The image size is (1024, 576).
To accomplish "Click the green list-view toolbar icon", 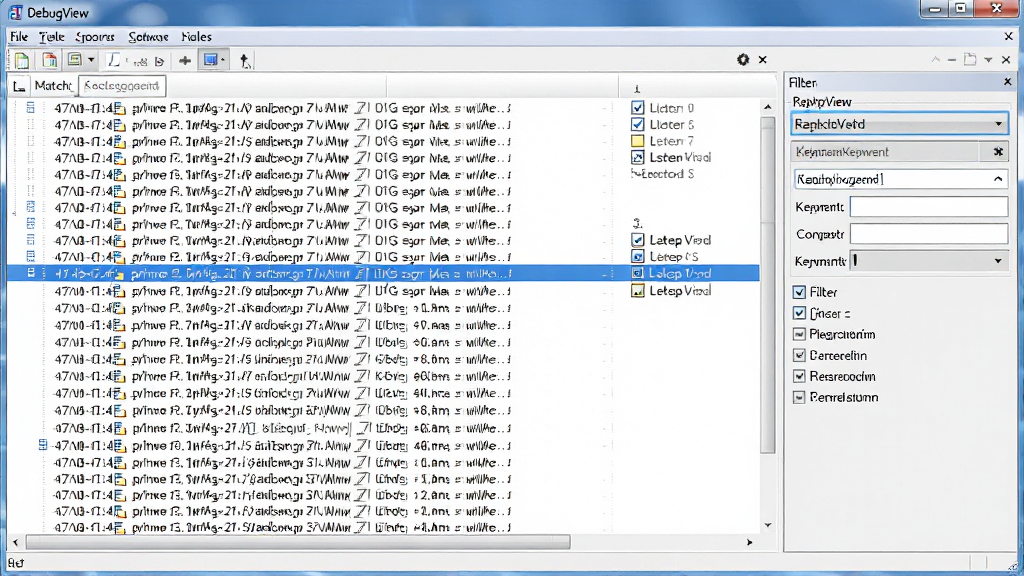I will [74, 60].
